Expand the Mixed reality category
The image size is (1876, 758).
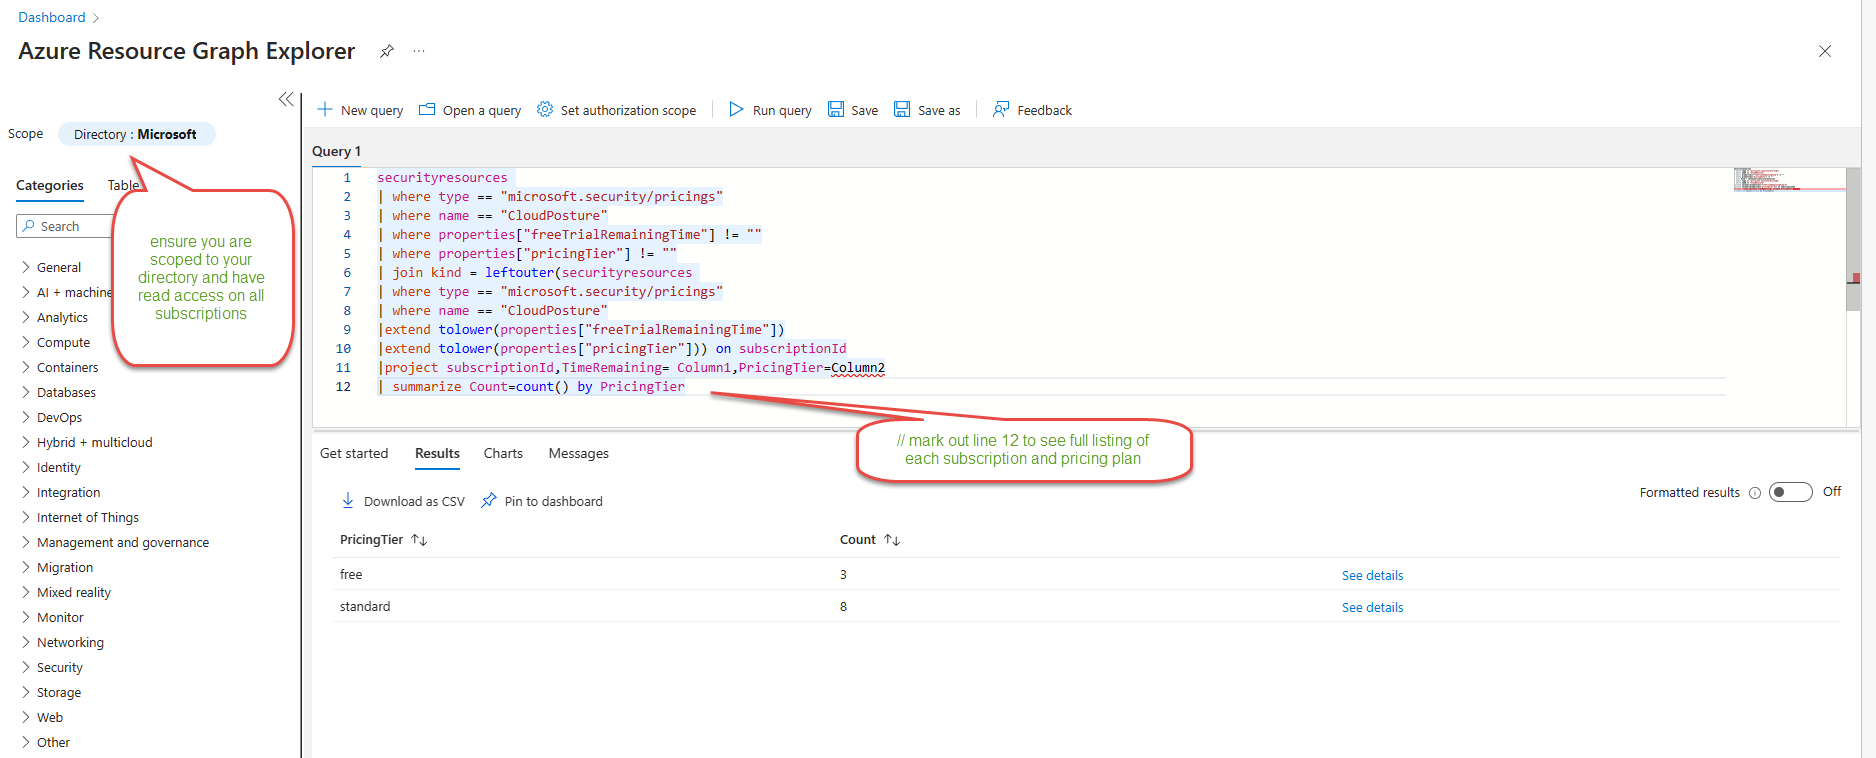pos(26,592)
